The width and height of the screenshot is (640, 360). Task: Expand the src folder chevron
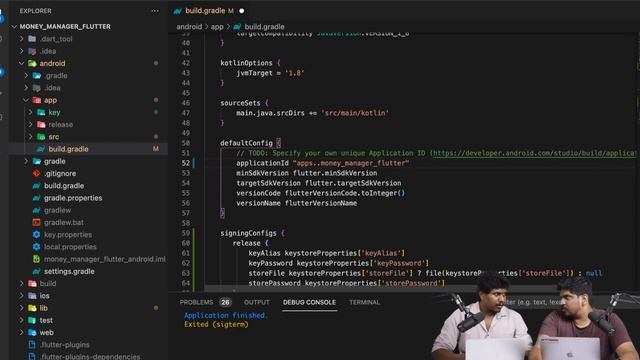[31, 137]
